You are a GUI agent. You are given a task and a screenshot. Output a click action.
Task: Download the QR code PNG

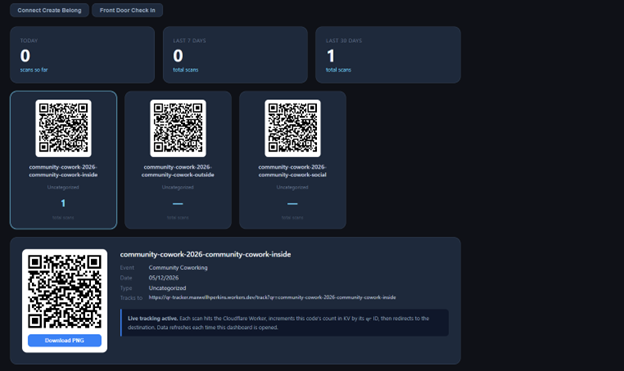(x=64, y=340)
